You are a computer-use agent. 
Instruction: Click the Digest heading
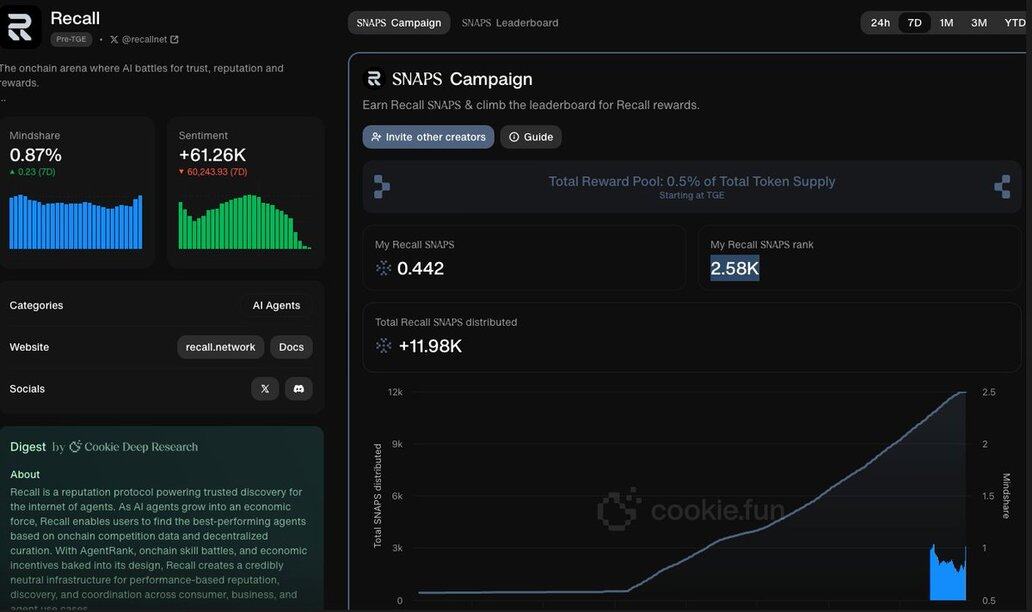[28, 447]
